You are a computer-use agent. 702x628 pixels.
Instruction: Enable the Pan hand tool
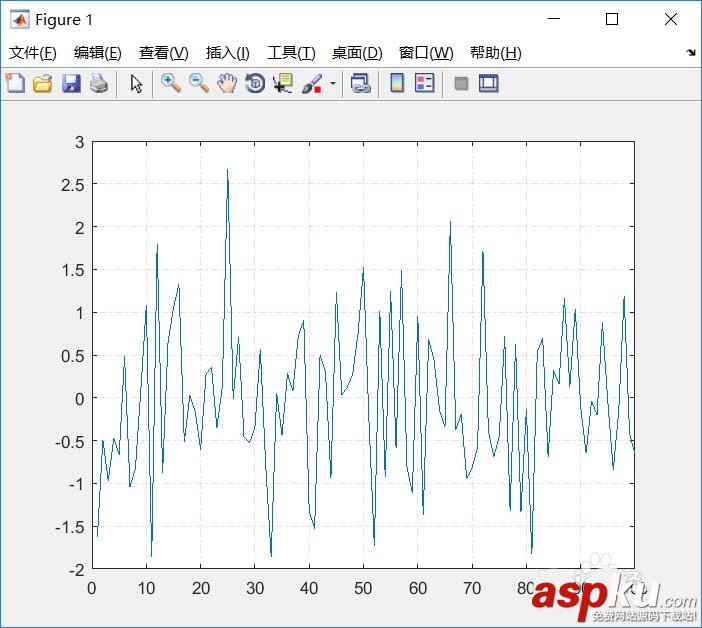click(x=227, y=83)
